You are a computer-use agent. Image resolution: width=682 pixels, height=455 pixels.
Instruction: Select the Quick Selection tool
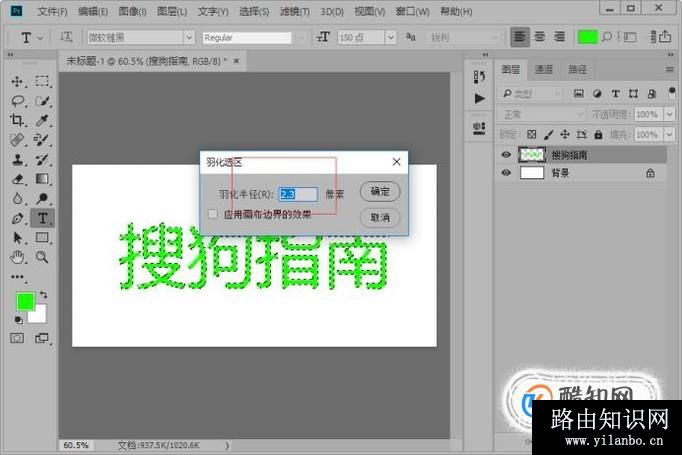[42, 101]
